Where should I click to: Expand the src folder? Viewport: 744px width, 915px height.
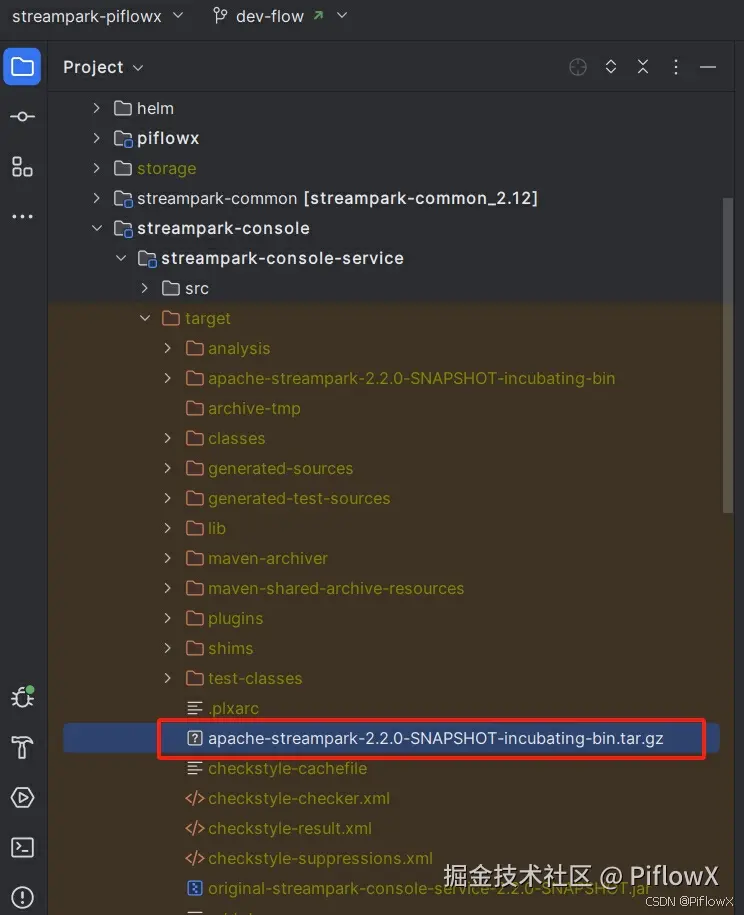click(145, 288)
